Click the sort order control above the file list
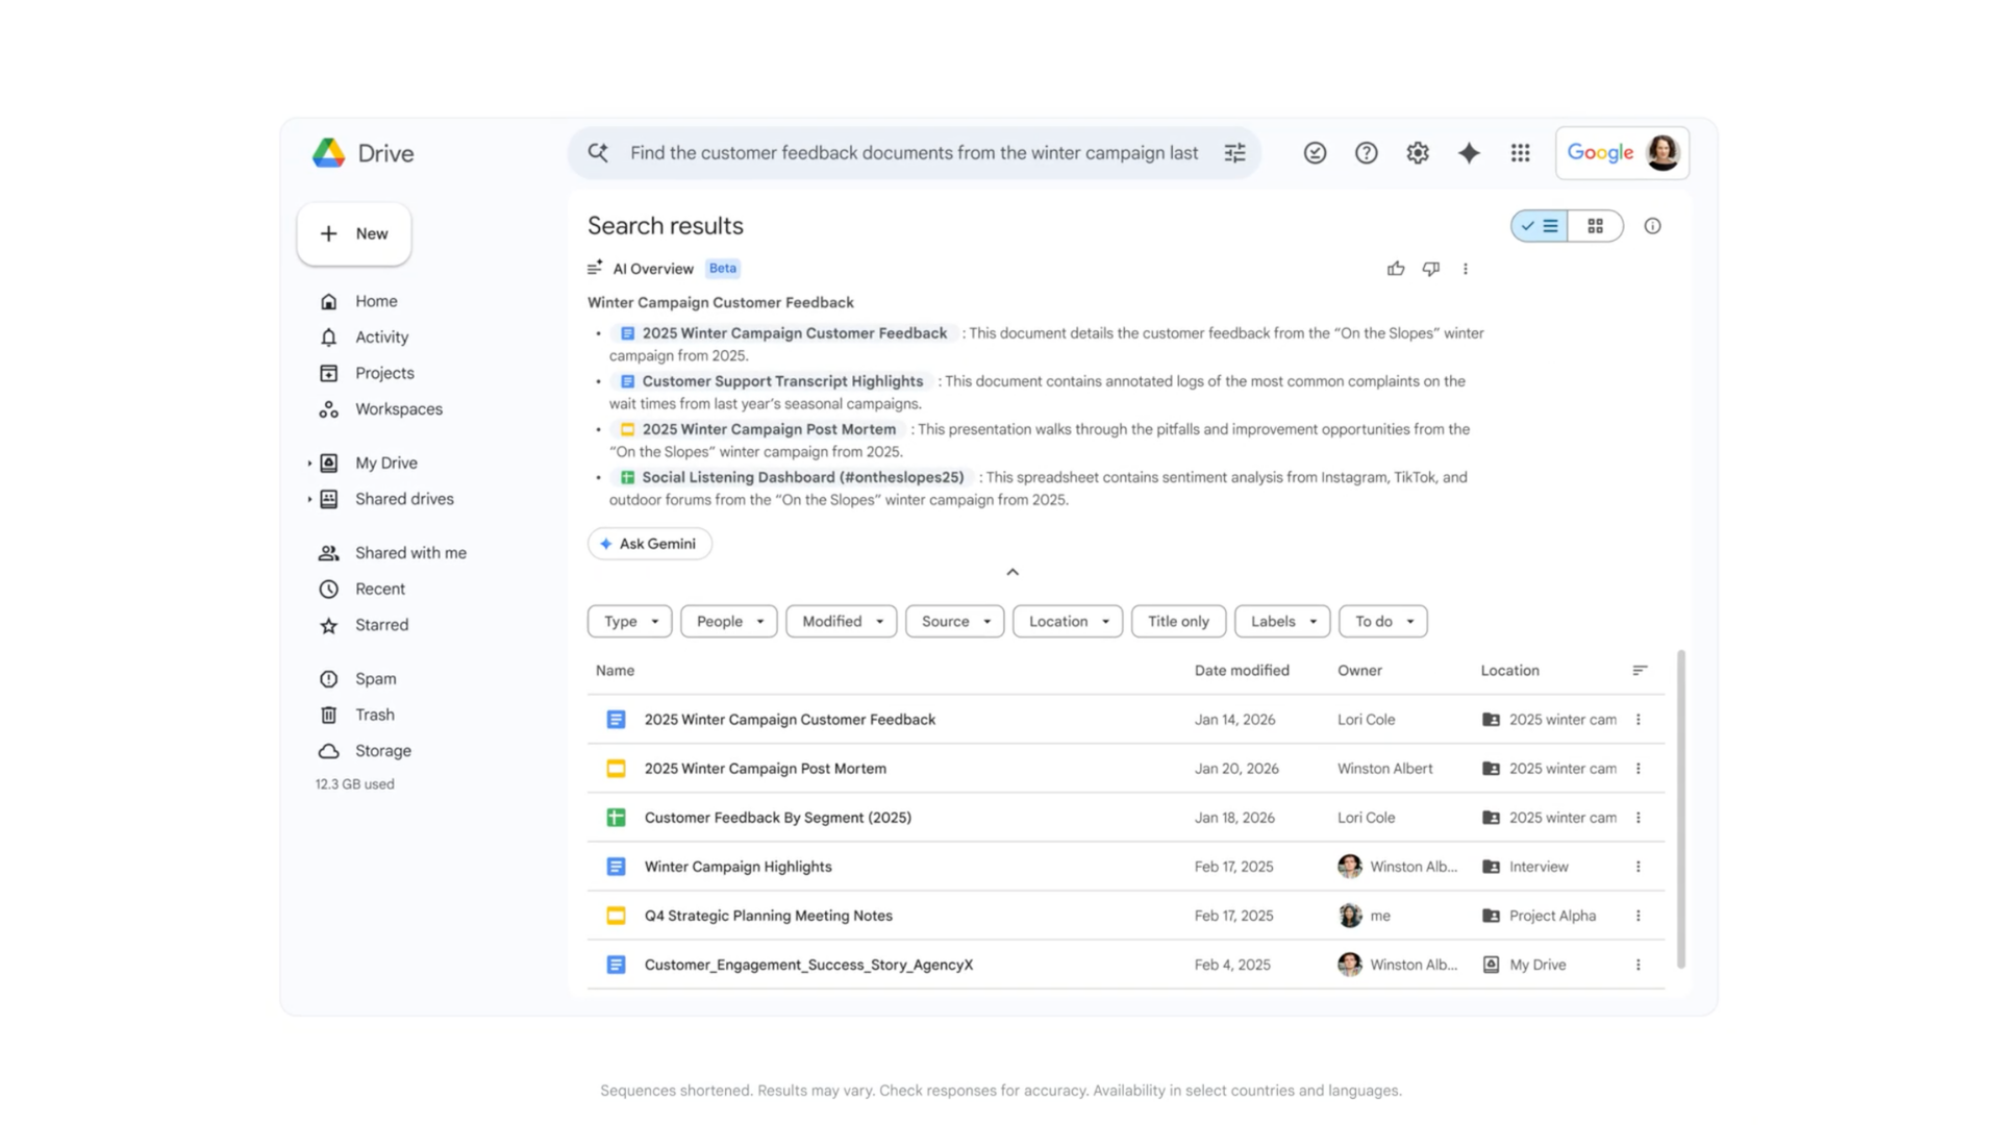 [x=1640, y=670]
